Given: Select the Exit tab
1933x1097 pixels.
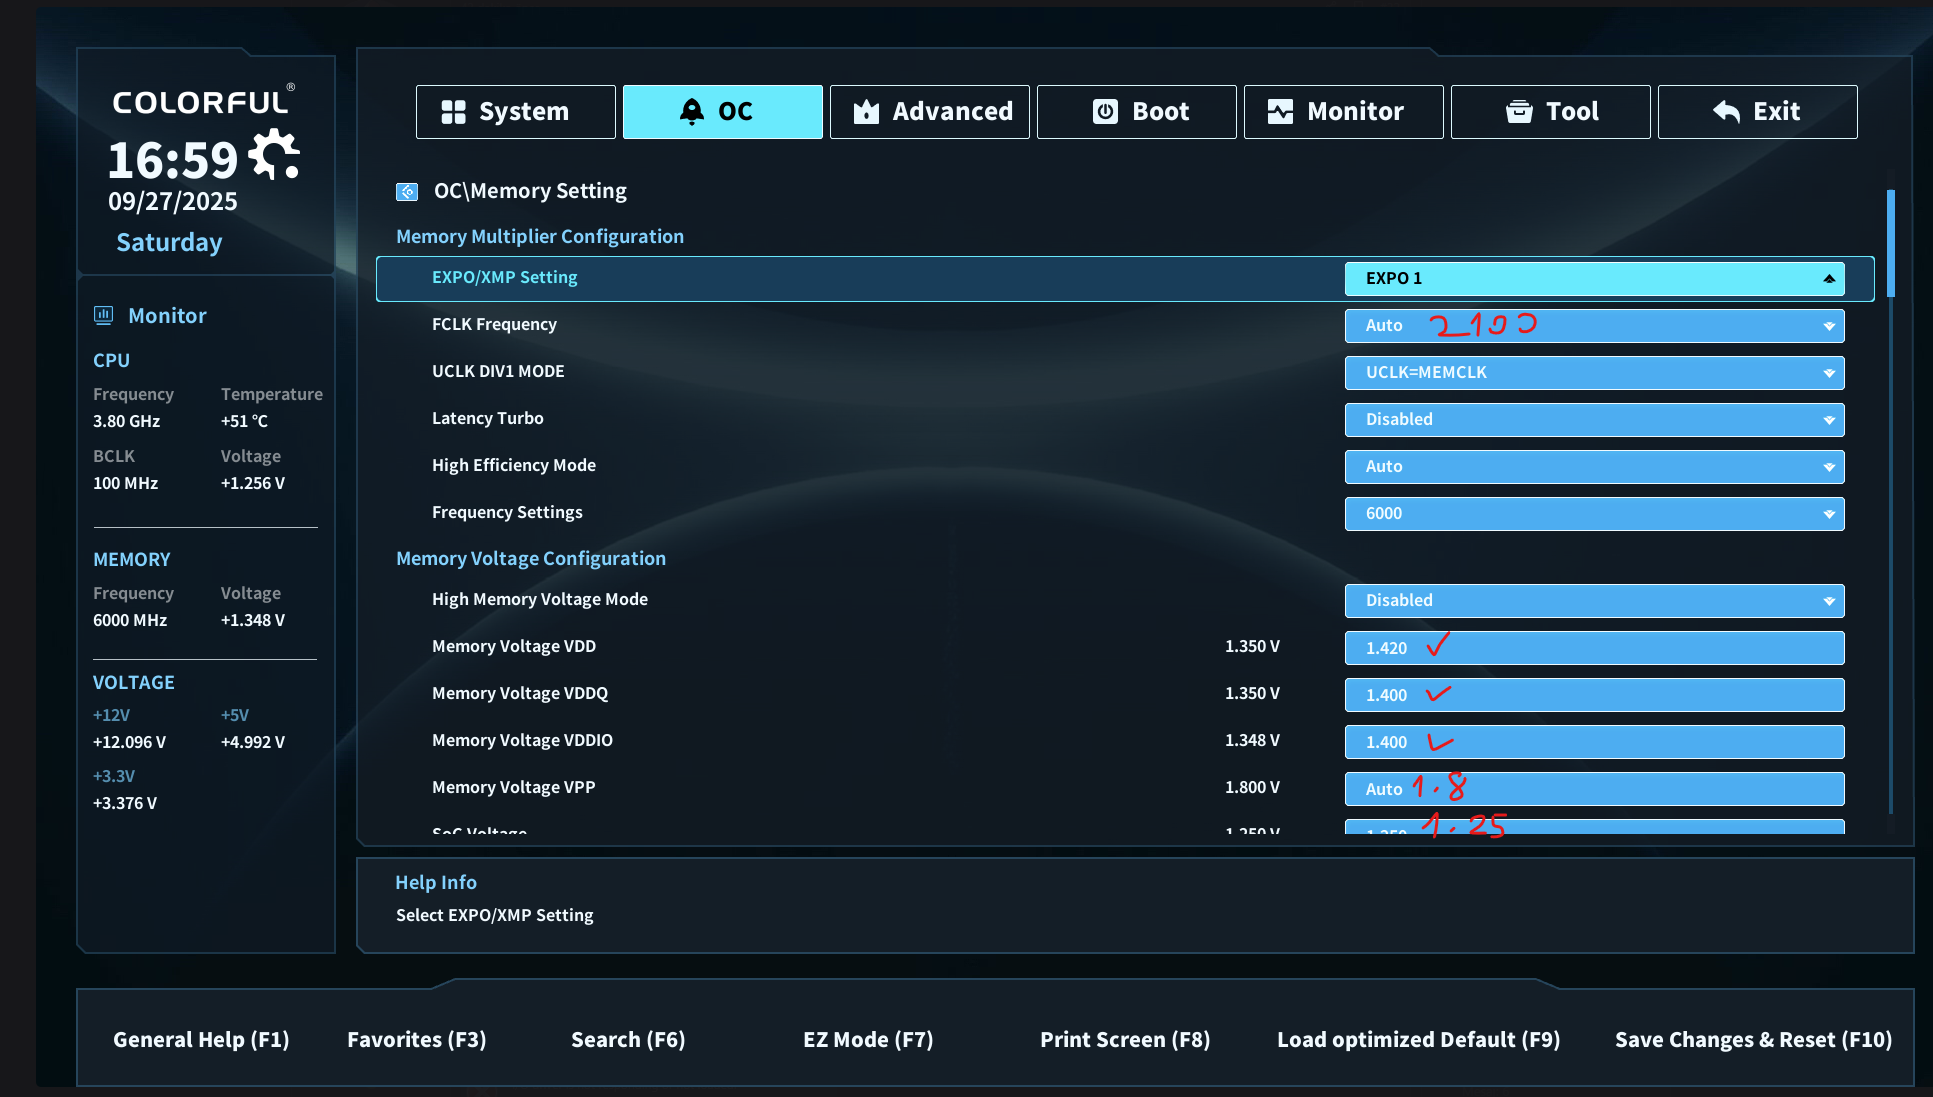Looking at the screenshot, I should [x=1758, y=112].
